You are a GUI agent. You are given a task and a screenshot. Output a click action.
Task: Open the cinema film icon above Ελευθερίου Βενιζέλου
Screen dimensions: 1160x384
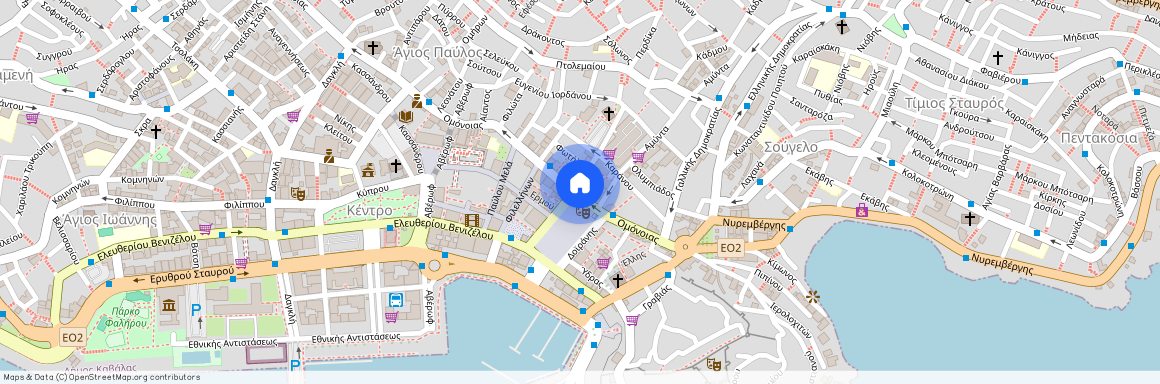coord(472,220)
